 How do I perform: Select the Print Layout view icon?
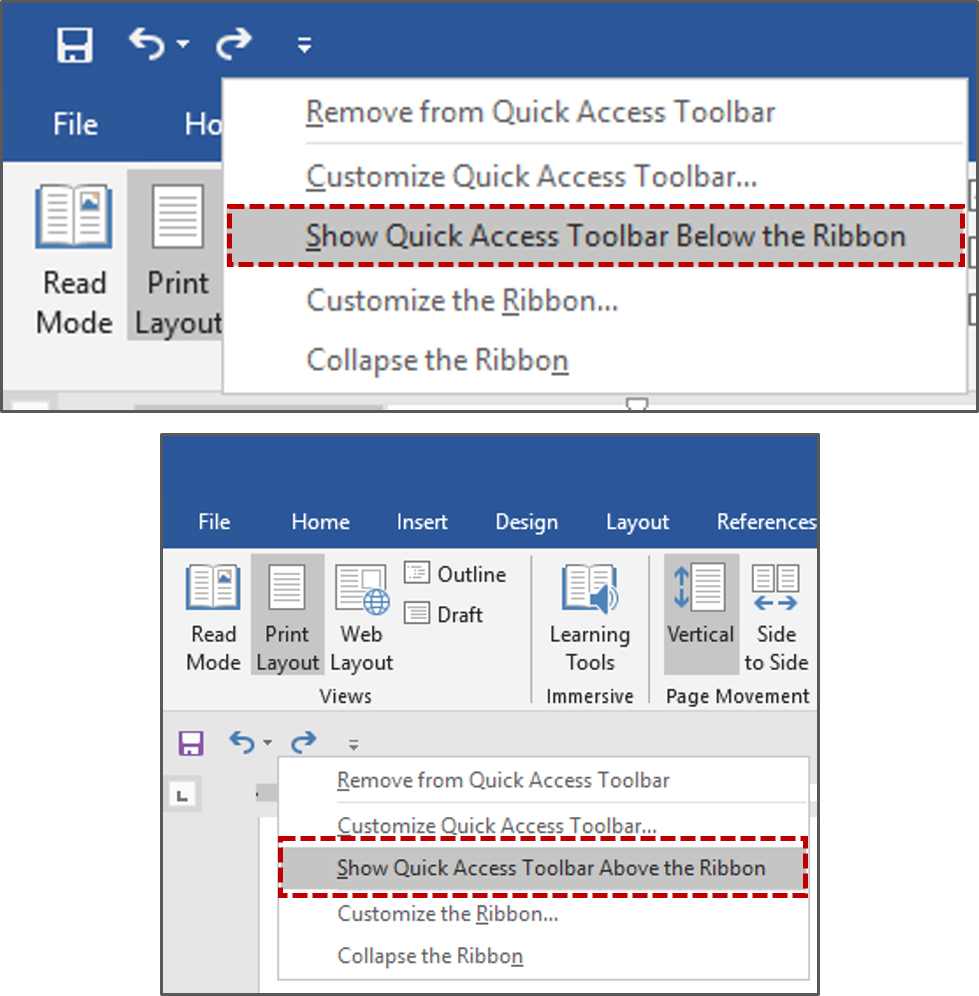click(x=287, y=615)
